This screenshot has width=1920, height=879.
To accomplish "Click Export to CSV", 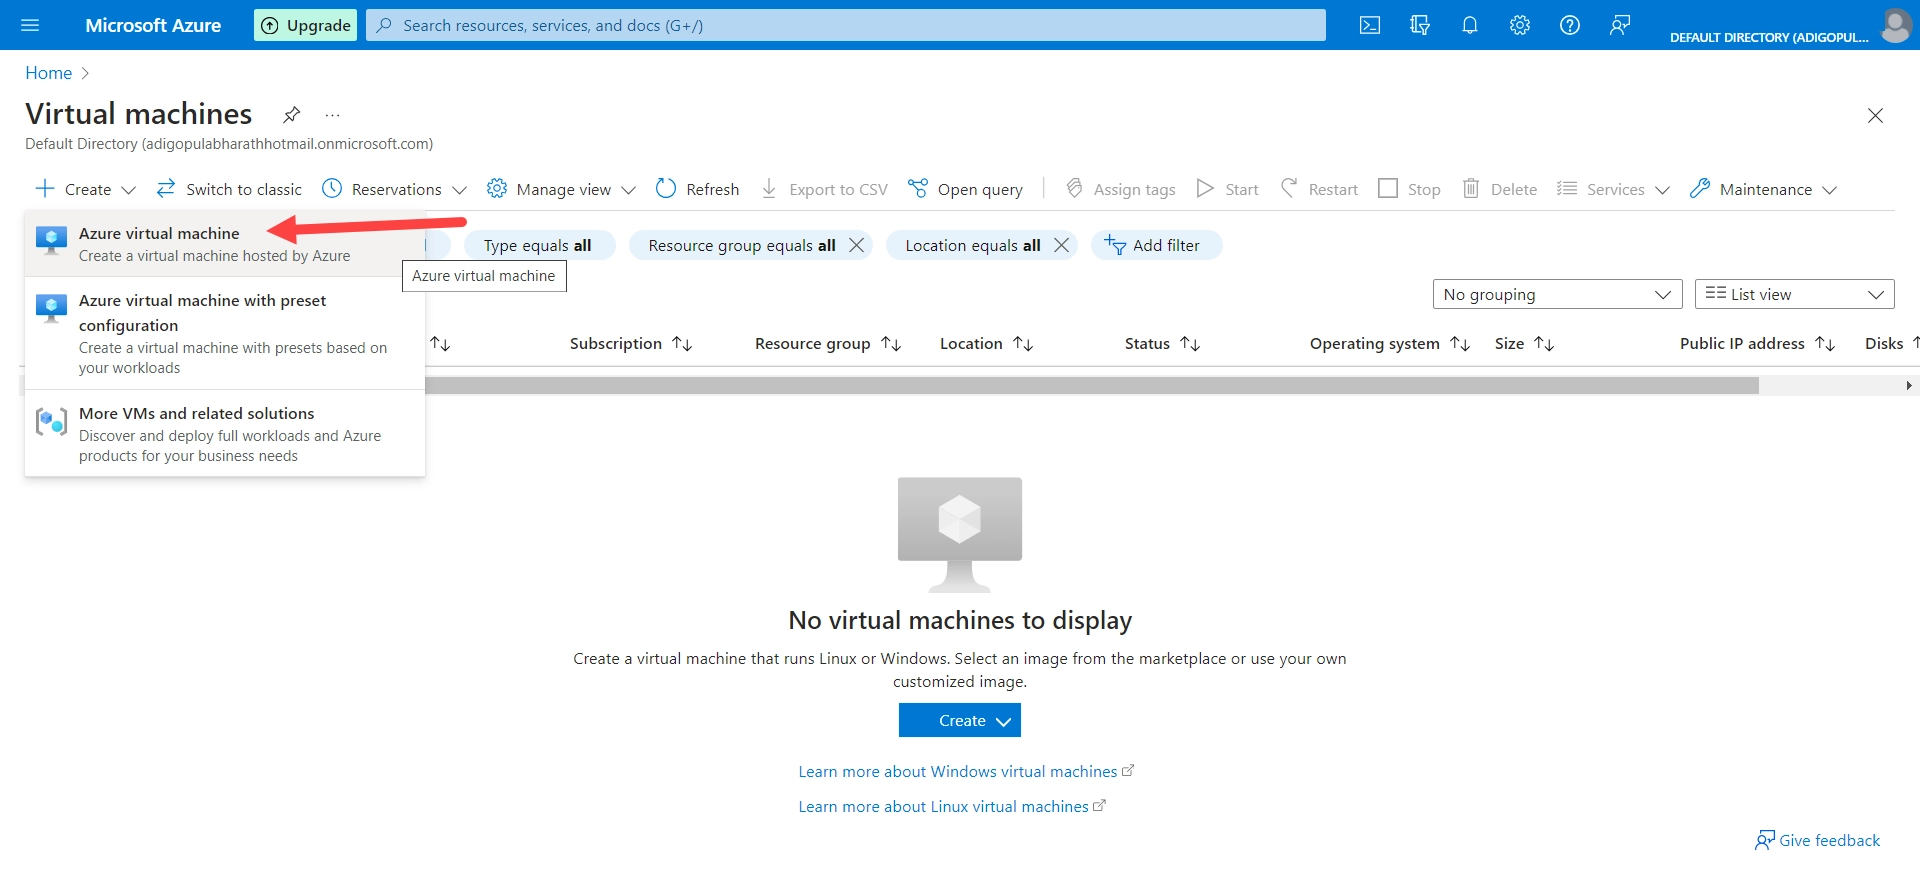I will coord(824,189).
